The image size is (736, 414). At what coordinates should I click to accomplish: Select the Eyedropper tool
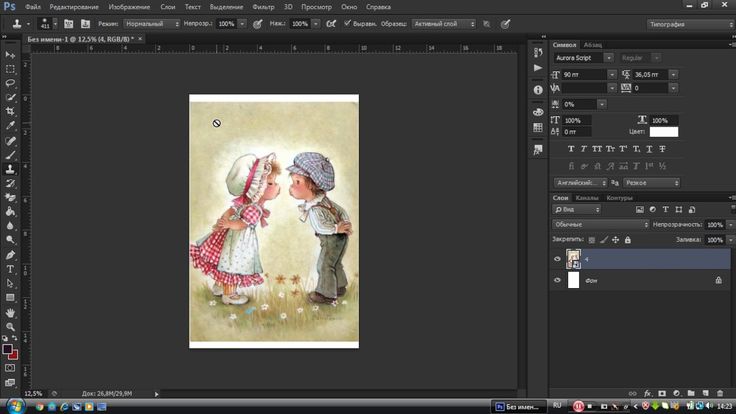[10, 126]
